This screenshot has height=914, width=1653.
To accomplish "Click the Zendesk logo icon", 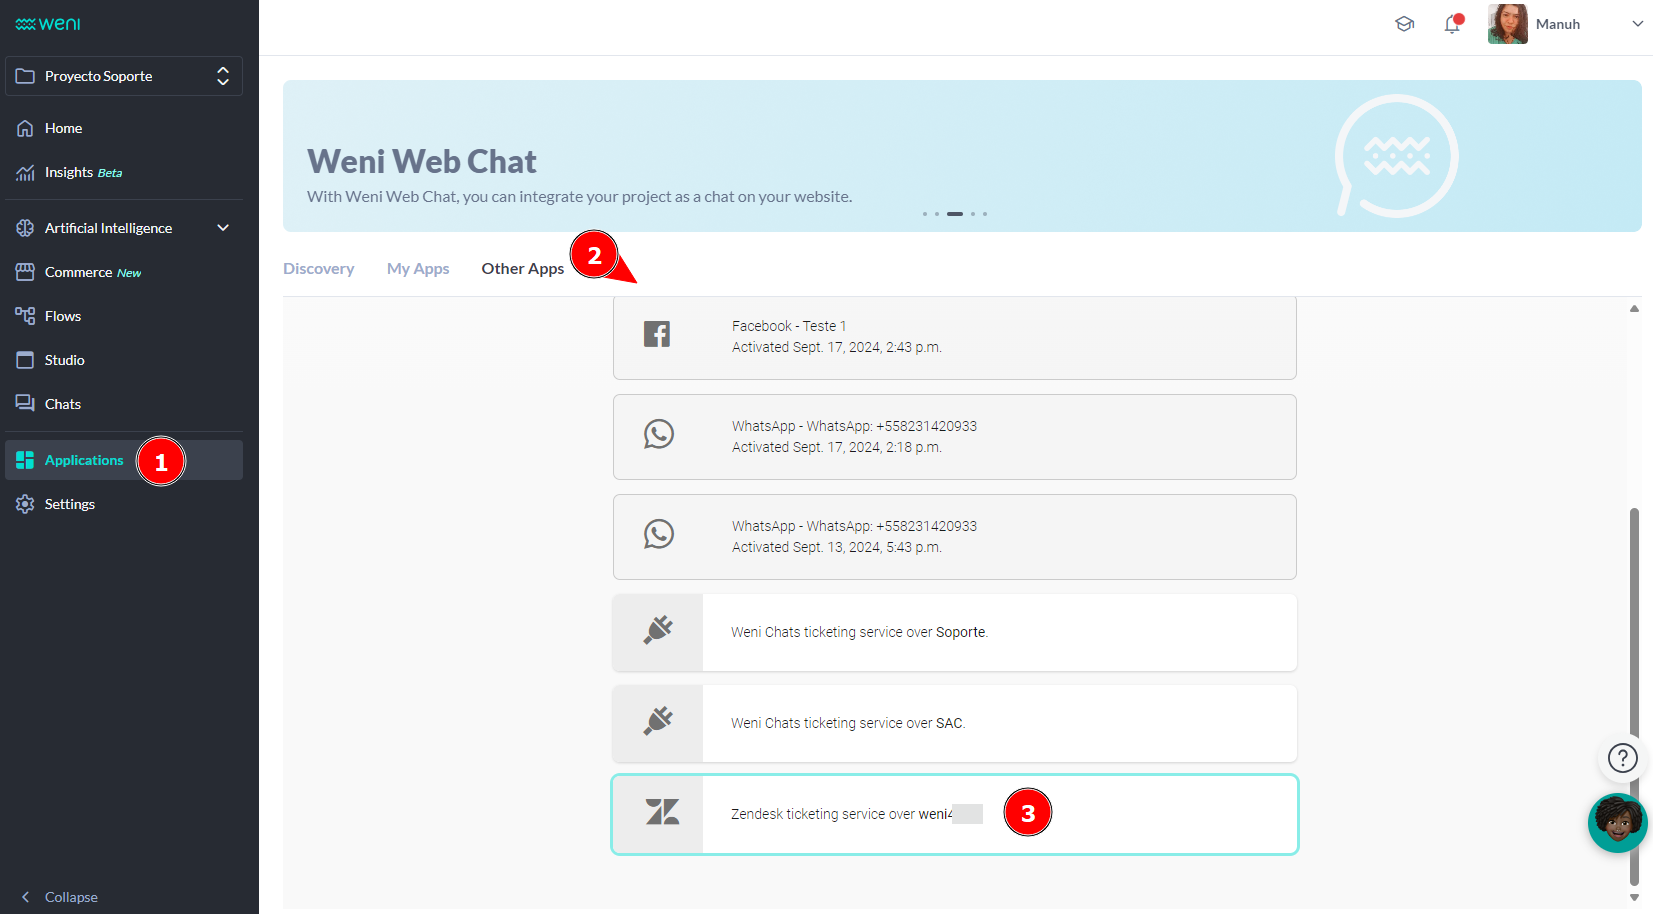I will (660, 813).
